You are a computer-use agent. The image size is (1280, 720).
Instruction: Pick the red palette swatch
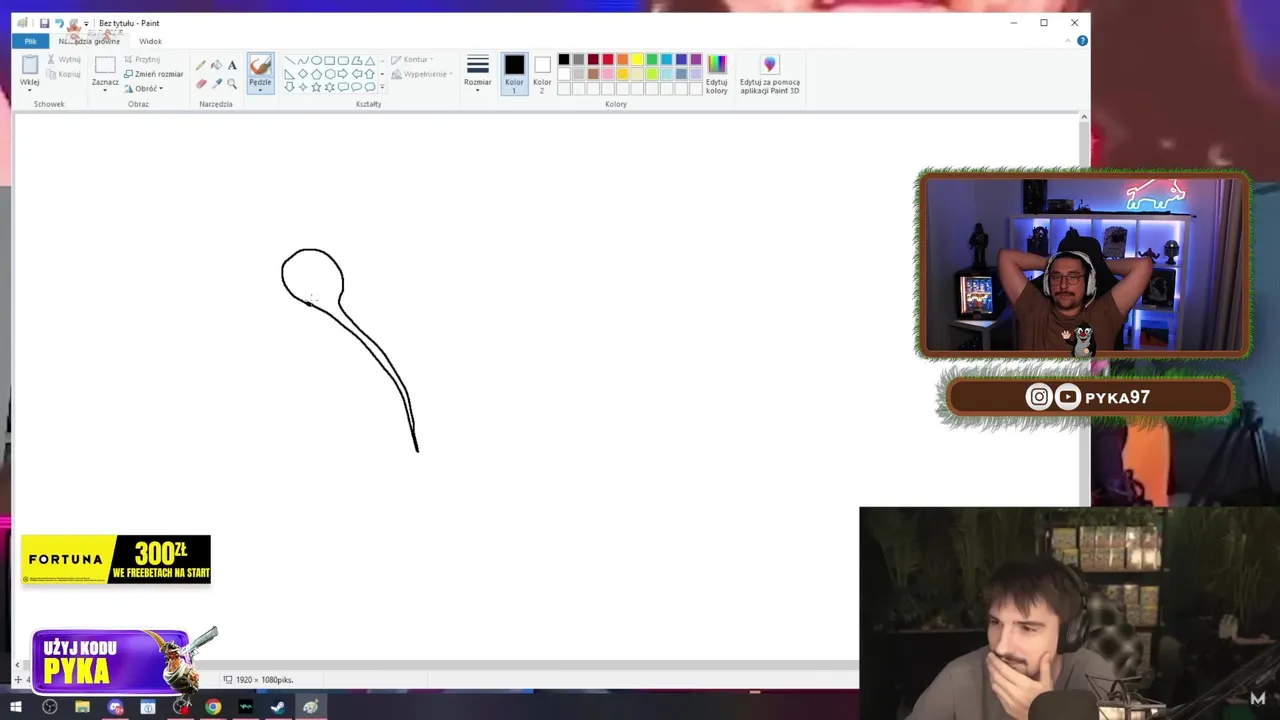(608, 59)
